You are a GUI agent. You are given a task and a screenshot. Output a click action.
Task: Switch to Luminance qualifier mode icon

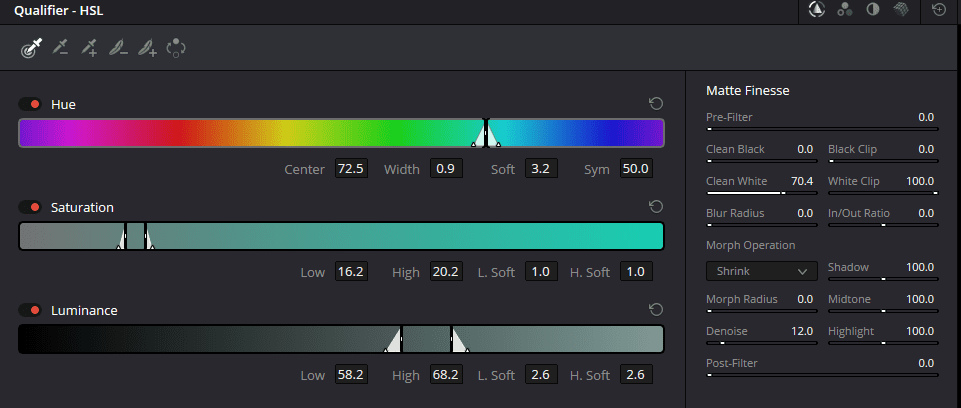coord(873,9)
